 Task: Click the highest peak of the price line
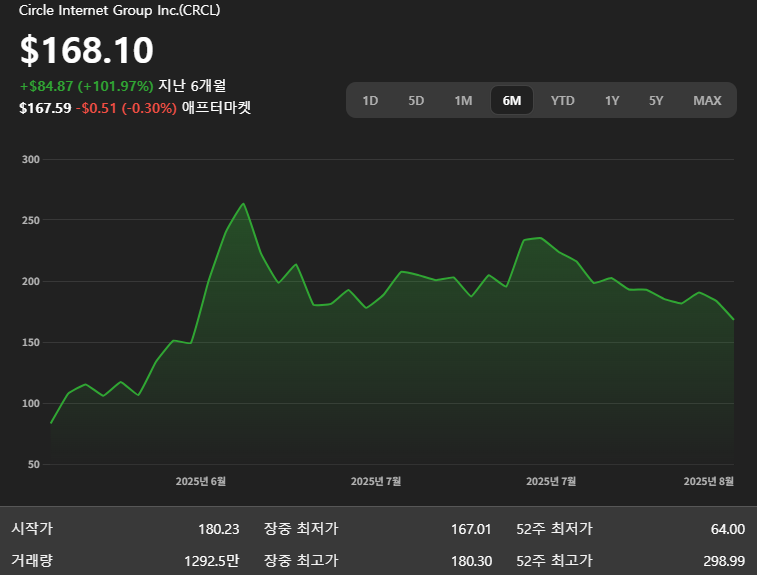click(243, 204)
